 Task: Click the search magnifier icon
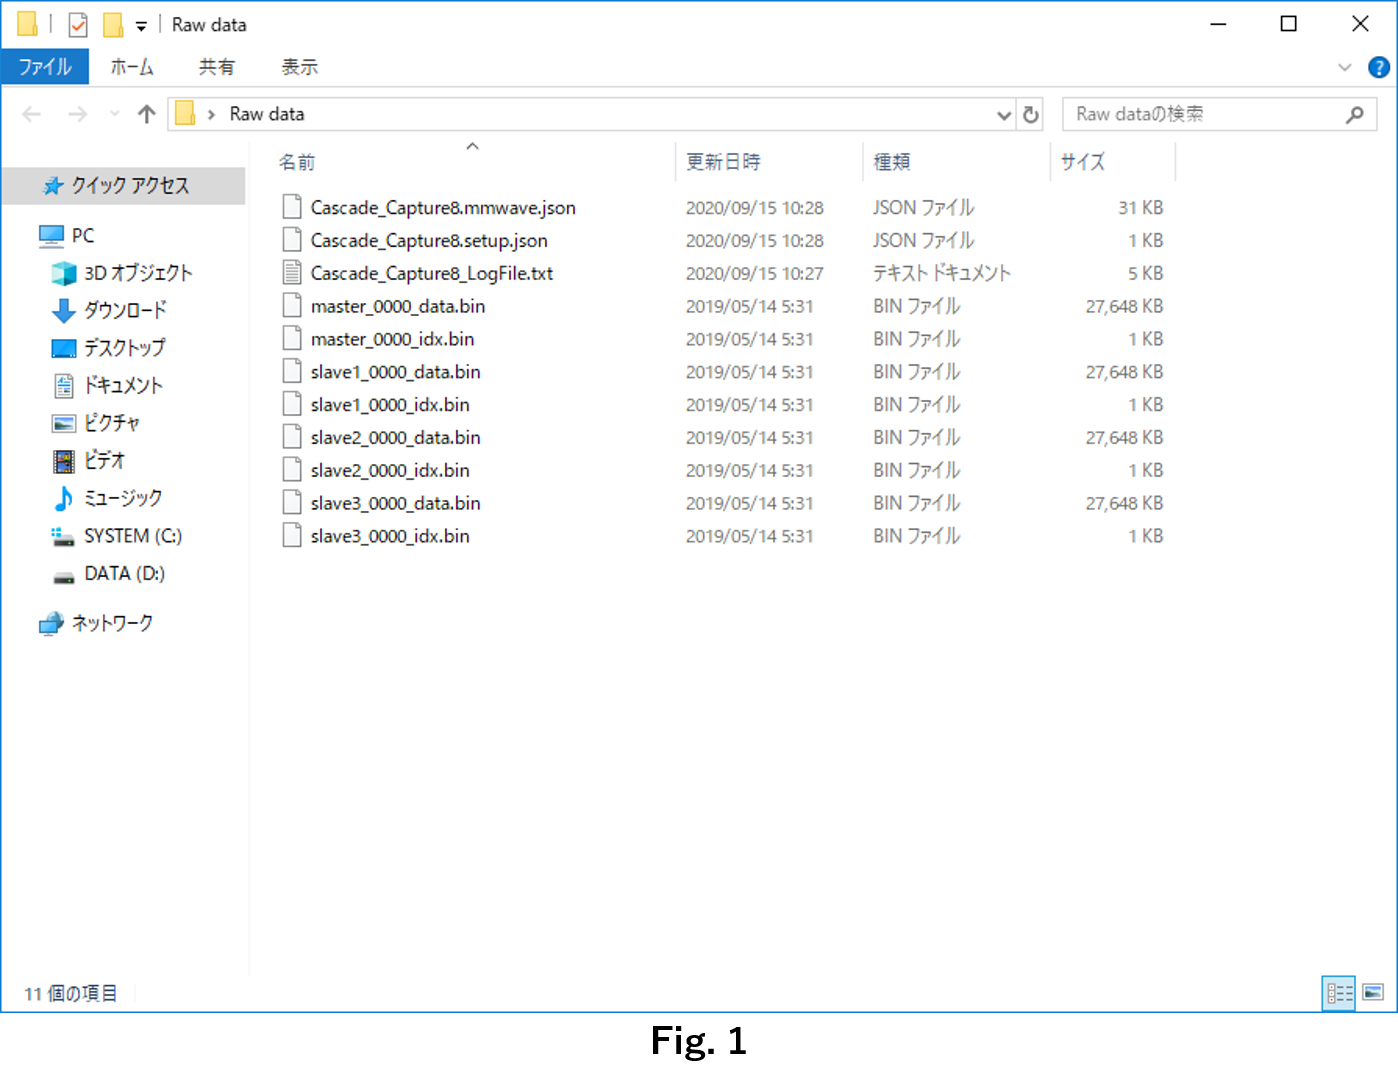1355,114
